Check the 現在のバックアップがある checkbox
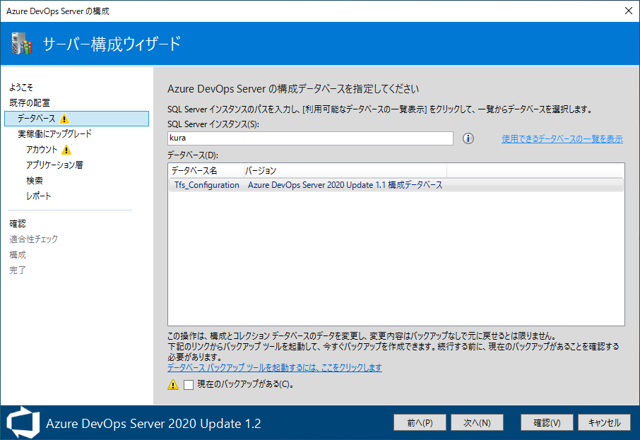Viewport: 640px width, 440px height. click(189, 385)
